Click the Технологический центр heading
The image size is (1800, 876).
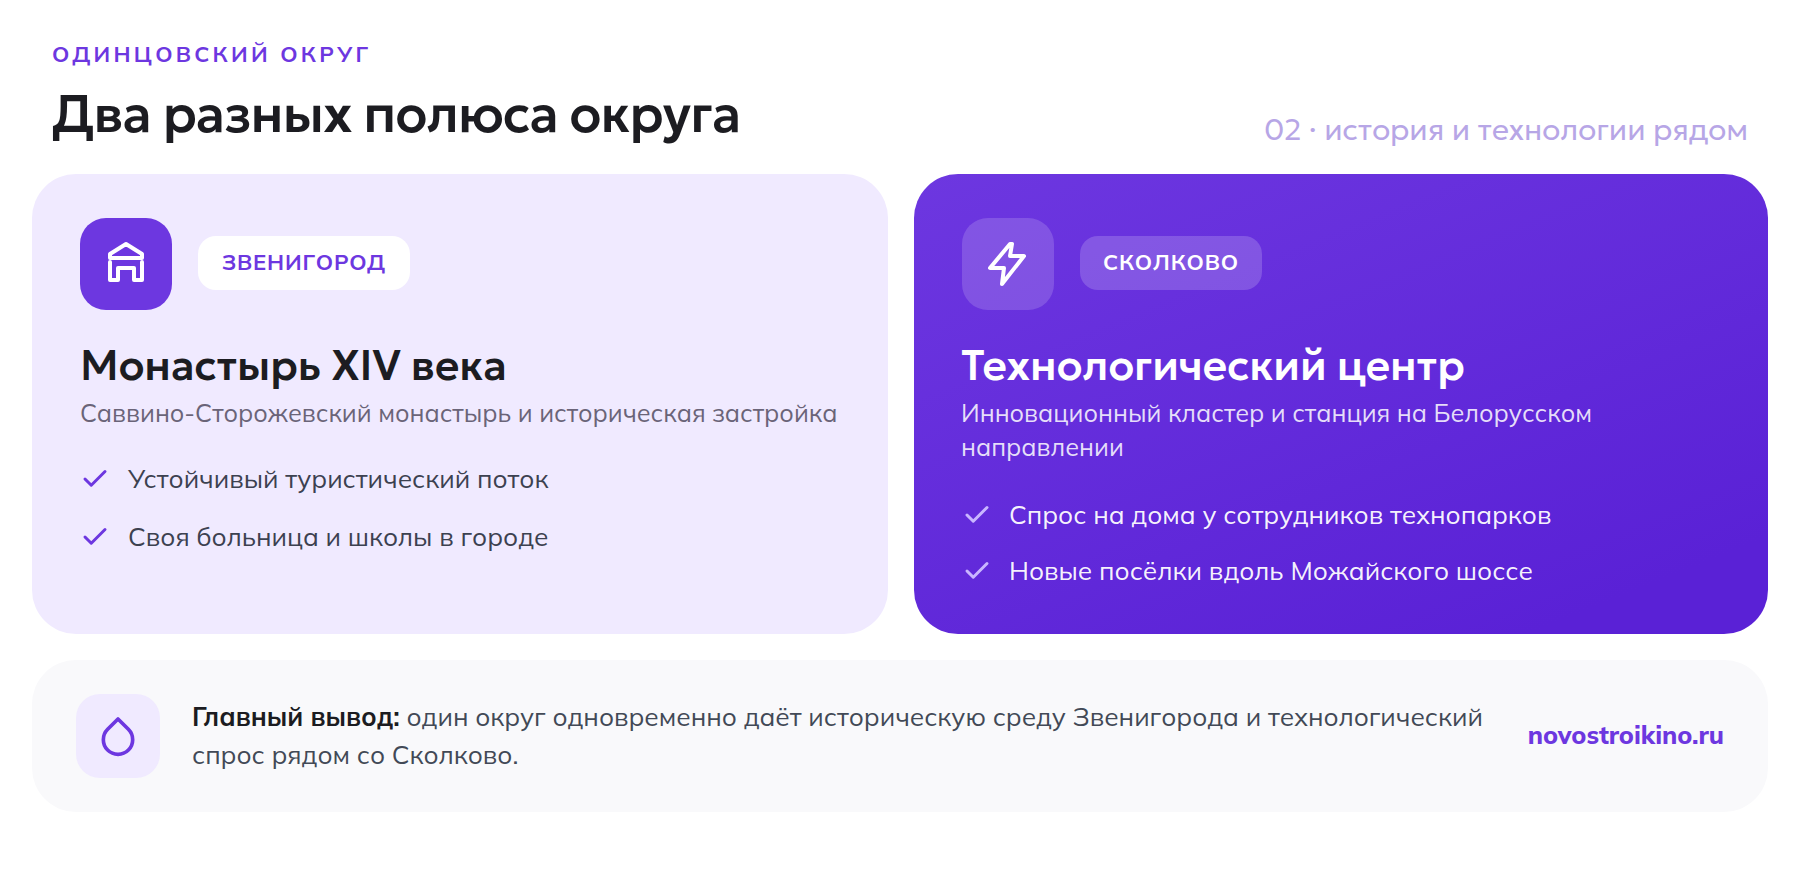click(x=1213, y=366)
